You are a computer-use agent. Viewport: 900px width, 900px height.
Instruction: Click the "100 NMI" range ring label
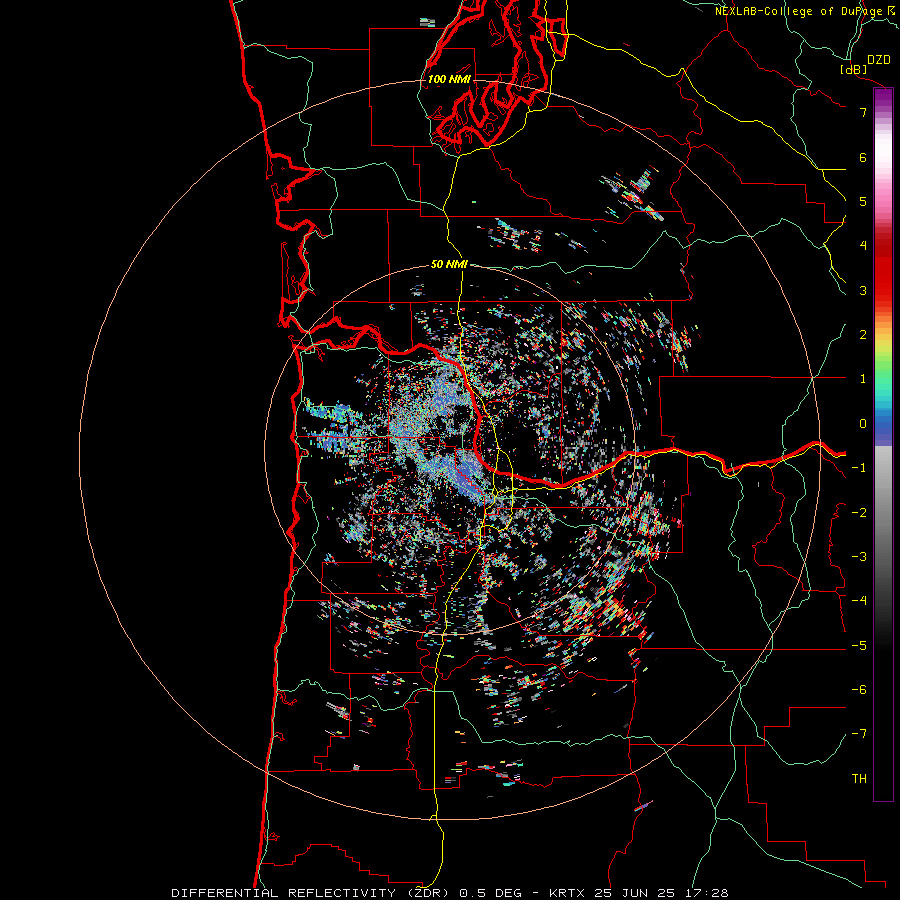(x=449, y=79)
